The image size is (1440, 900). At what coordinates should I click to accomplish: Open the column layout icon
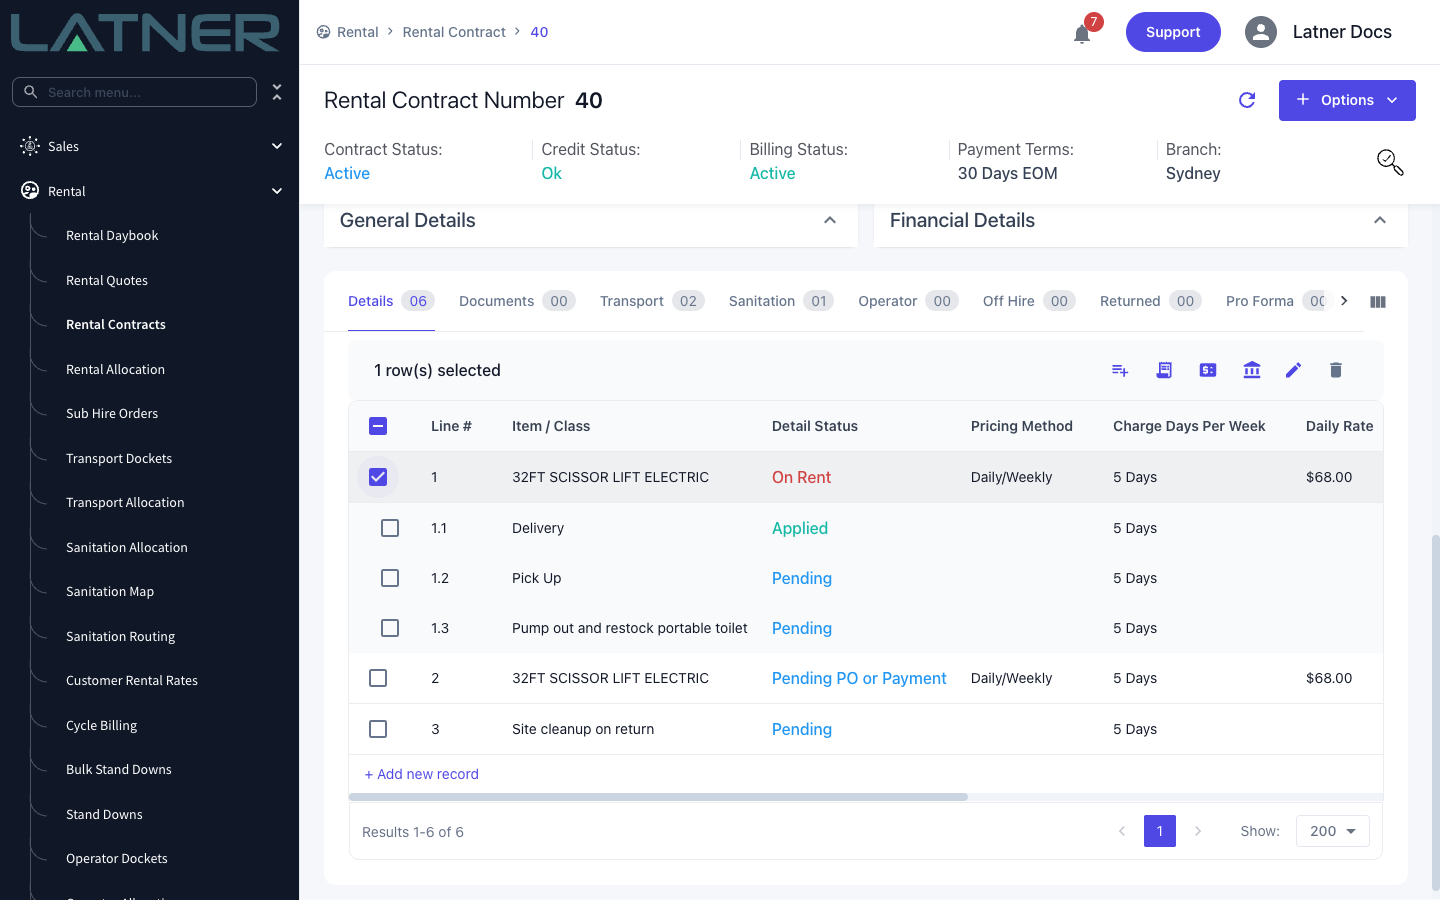click(1378, 301)
